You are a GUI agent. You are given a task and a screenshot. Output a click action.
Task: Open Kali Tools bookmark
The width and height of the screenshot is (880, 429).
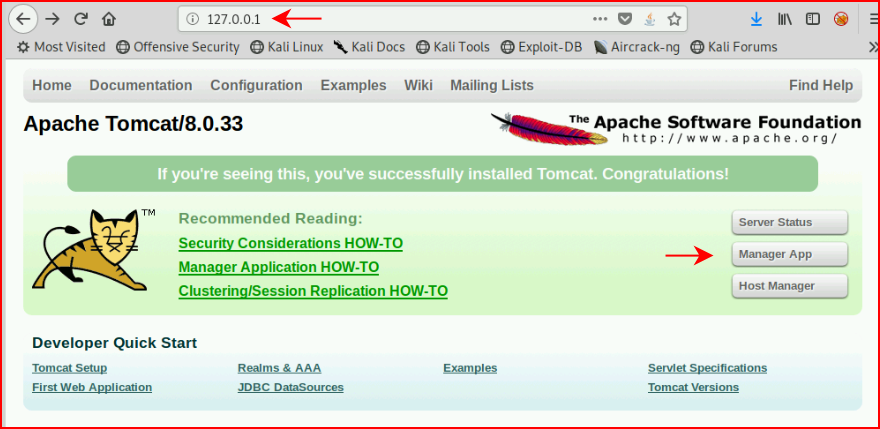coord(452,47)
